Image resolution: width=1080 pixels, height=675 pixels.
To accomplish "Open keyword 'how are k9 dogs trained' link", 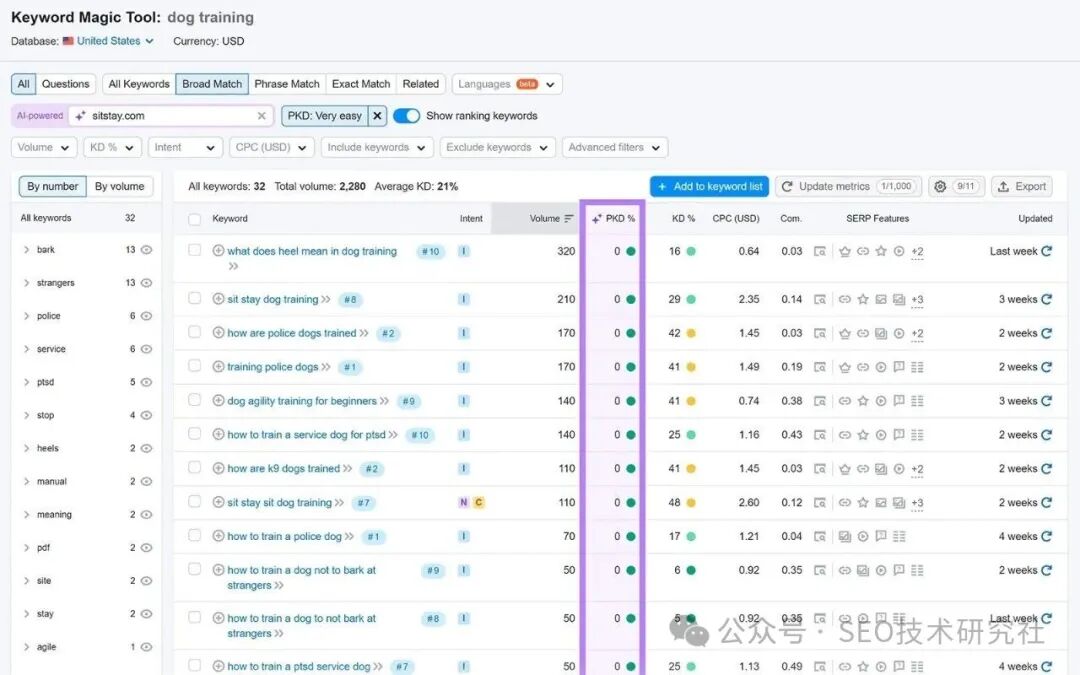I will (x=284, y=468).
